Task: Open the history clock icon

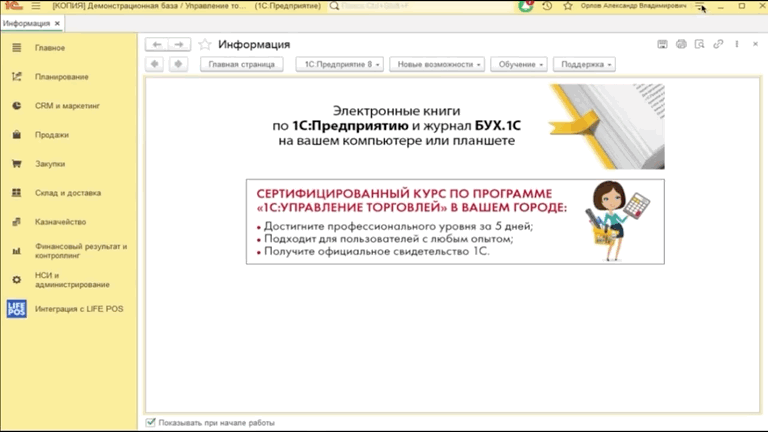Action: point(547,6)
